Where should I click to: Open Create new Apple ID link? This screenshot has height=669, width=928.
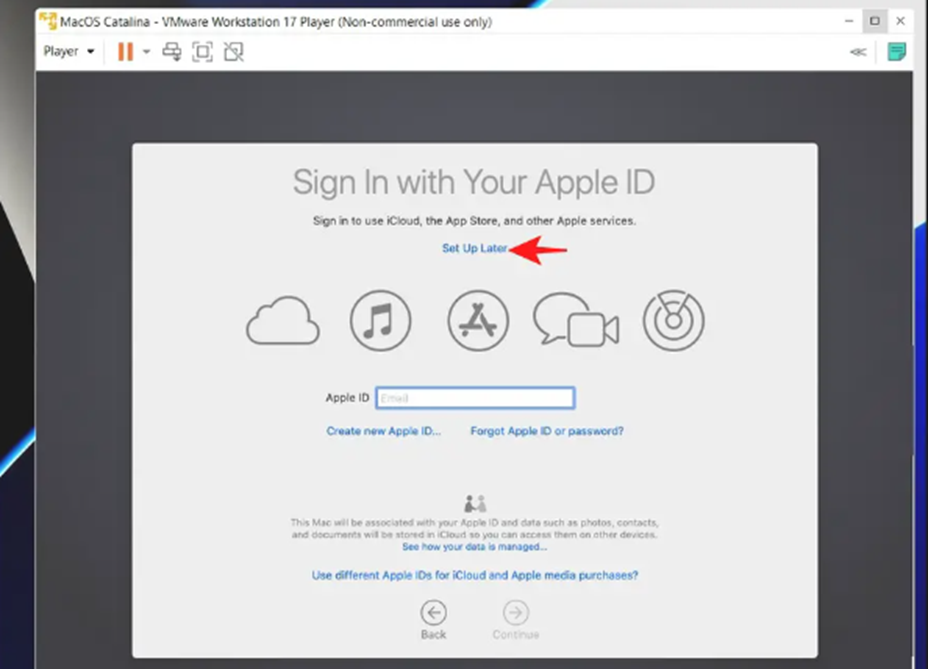click(384, 431)
